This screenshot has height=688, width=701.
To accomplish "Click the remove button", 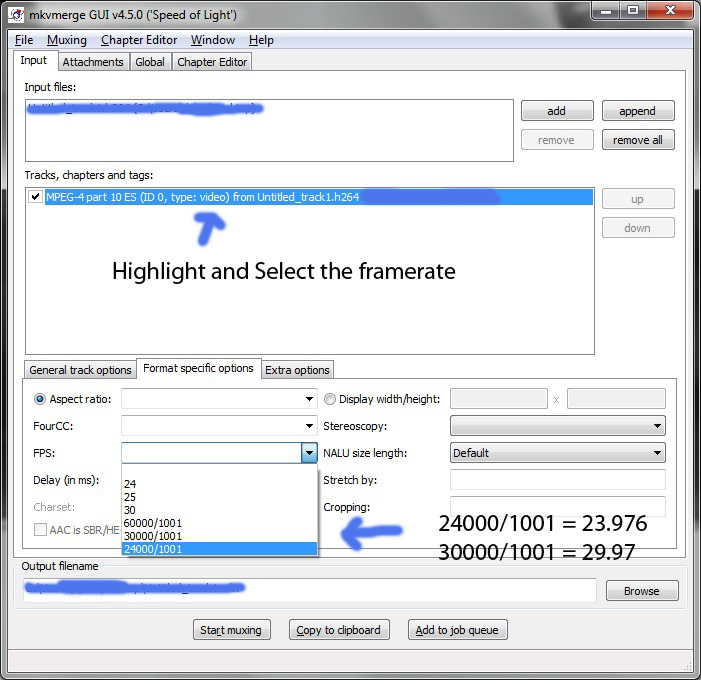I will 557,140.
